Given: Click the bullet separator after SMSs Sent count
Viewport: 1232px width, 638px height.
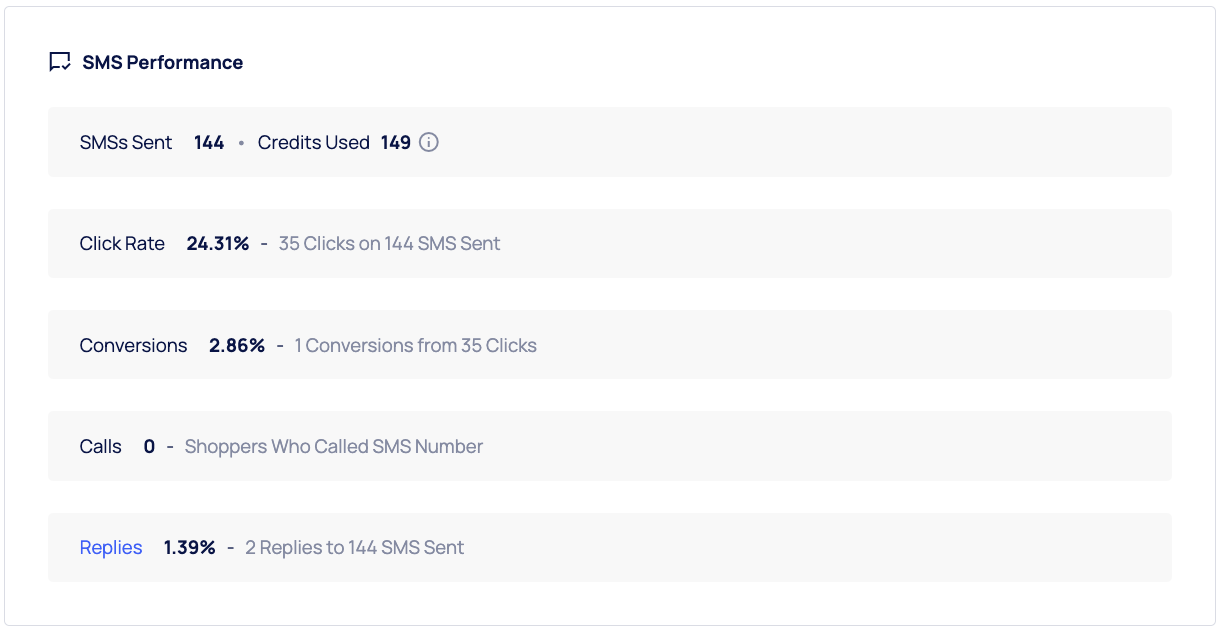Looking at the screenshot, I should point(241,143).
